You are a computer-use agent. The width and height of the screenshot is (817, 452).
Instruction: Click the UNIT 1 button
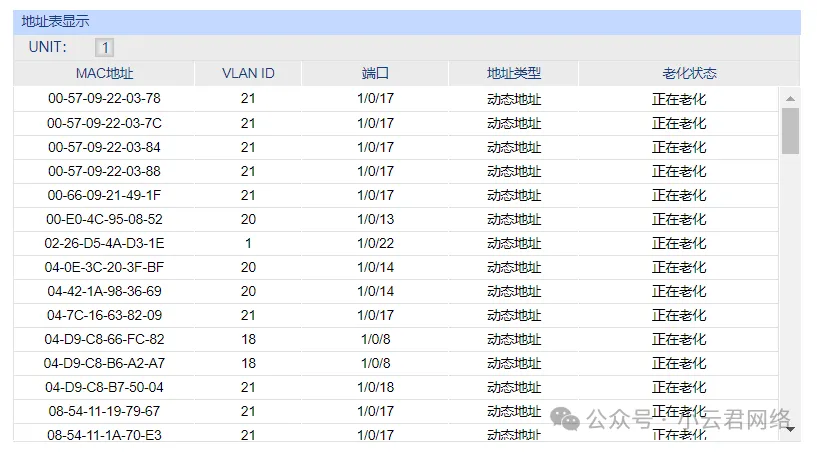[x=105, y=47]
